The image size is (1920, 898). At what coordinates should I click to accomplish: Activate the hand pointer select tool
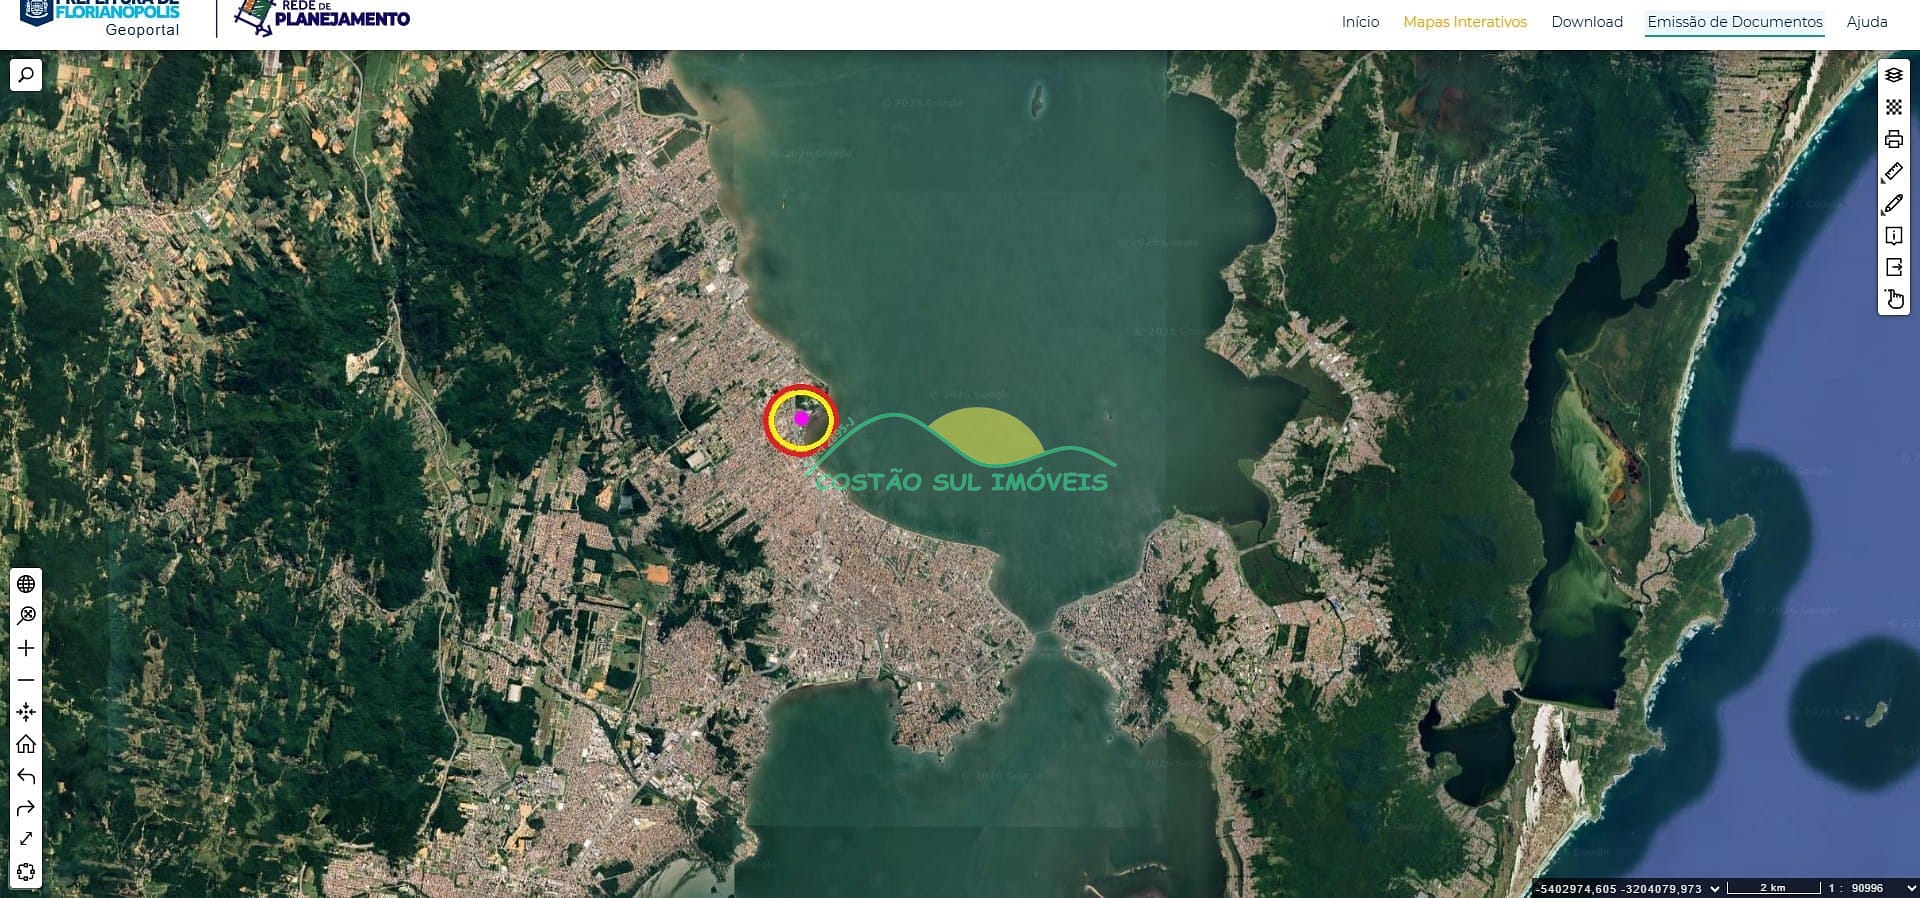click(1893, 299)
